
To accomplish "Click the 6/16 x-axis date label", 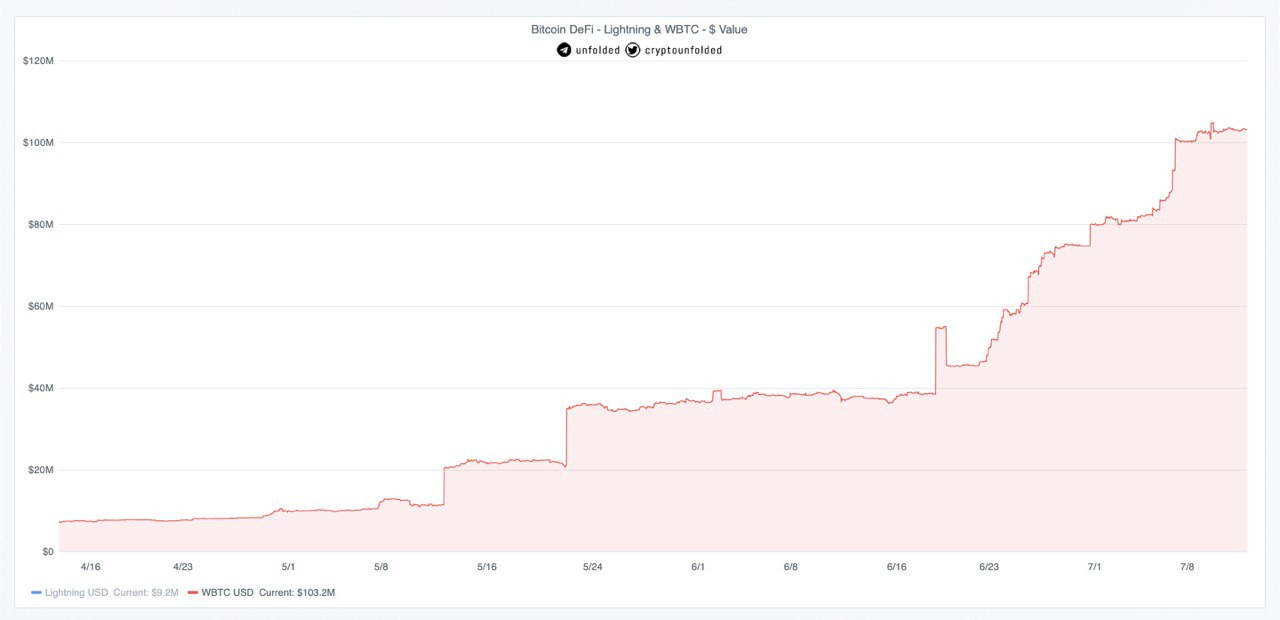I will point(897,567).
